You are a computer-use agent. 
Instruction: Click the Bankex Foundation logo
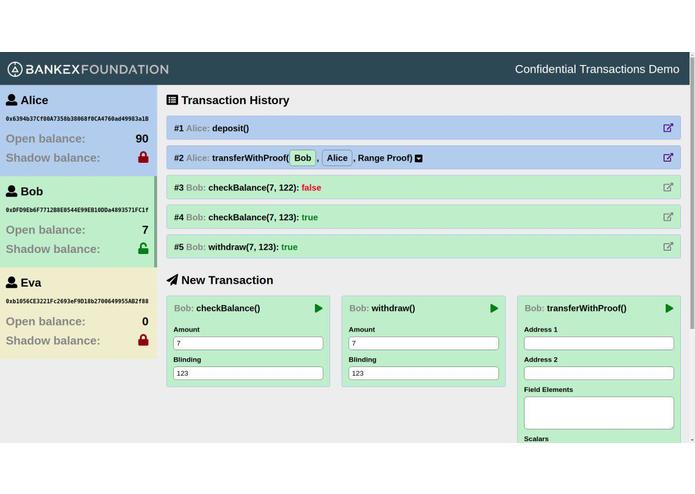tap(88, 69)
